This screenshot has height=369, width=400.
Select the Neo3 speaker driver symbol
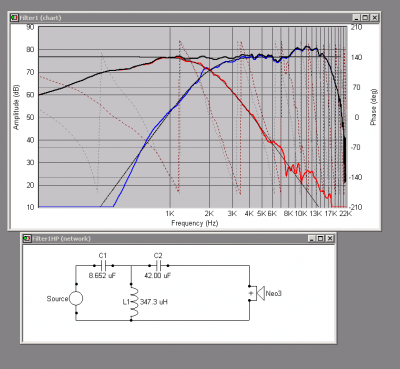pyautogui.click(x=257, y=293)
